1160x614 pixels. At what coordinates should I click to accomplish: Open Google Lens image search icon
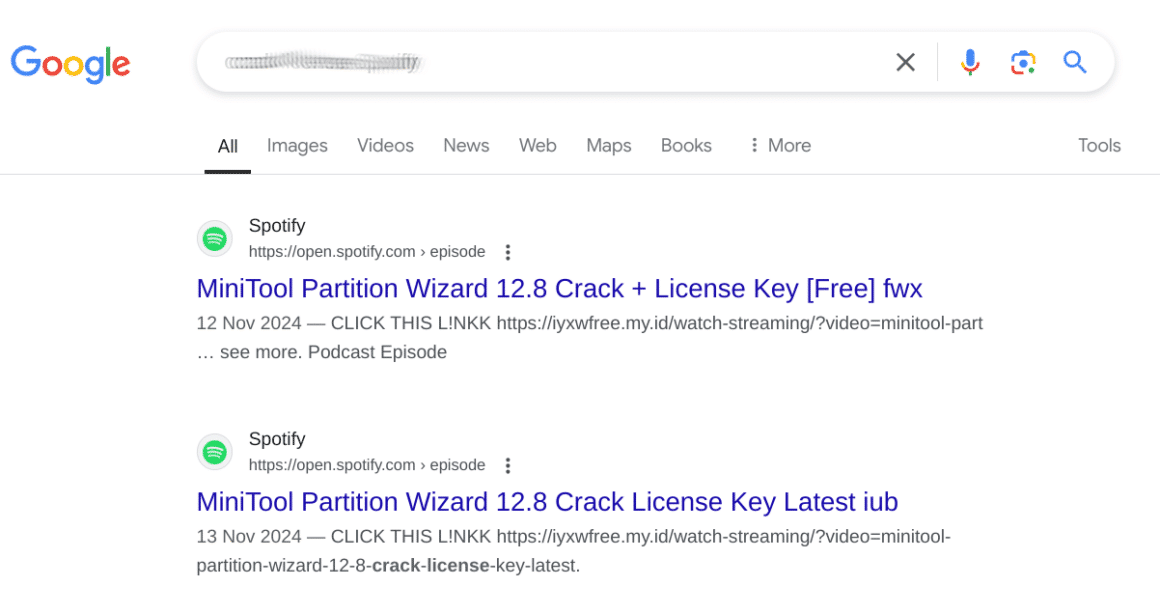click(x=1023, y=62)
